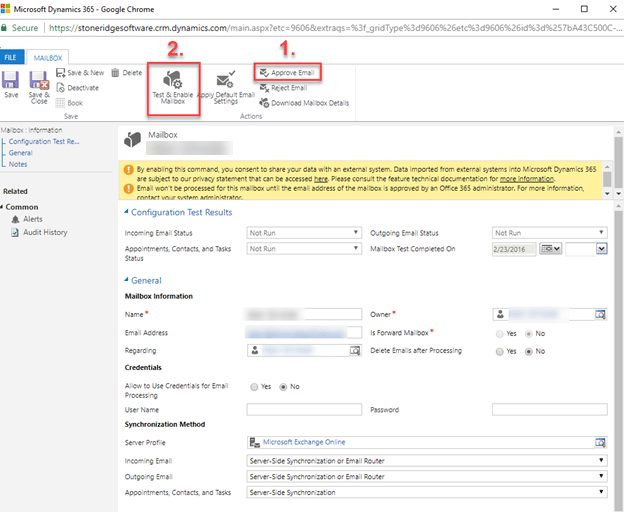
Task: Open the Regarding lookup search icon
Action: 355,350
